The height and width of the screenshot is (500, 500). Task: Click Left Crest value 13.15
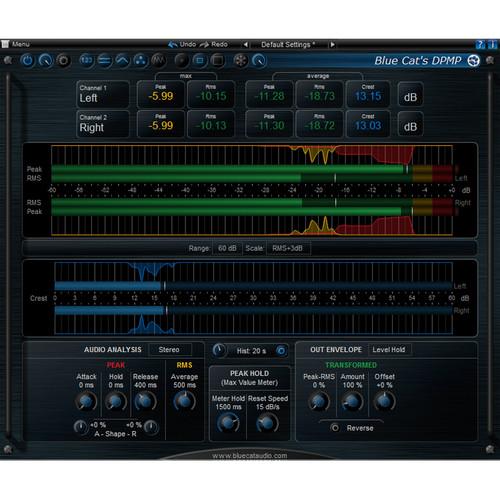pyautogui.click(x=368, y=96)
